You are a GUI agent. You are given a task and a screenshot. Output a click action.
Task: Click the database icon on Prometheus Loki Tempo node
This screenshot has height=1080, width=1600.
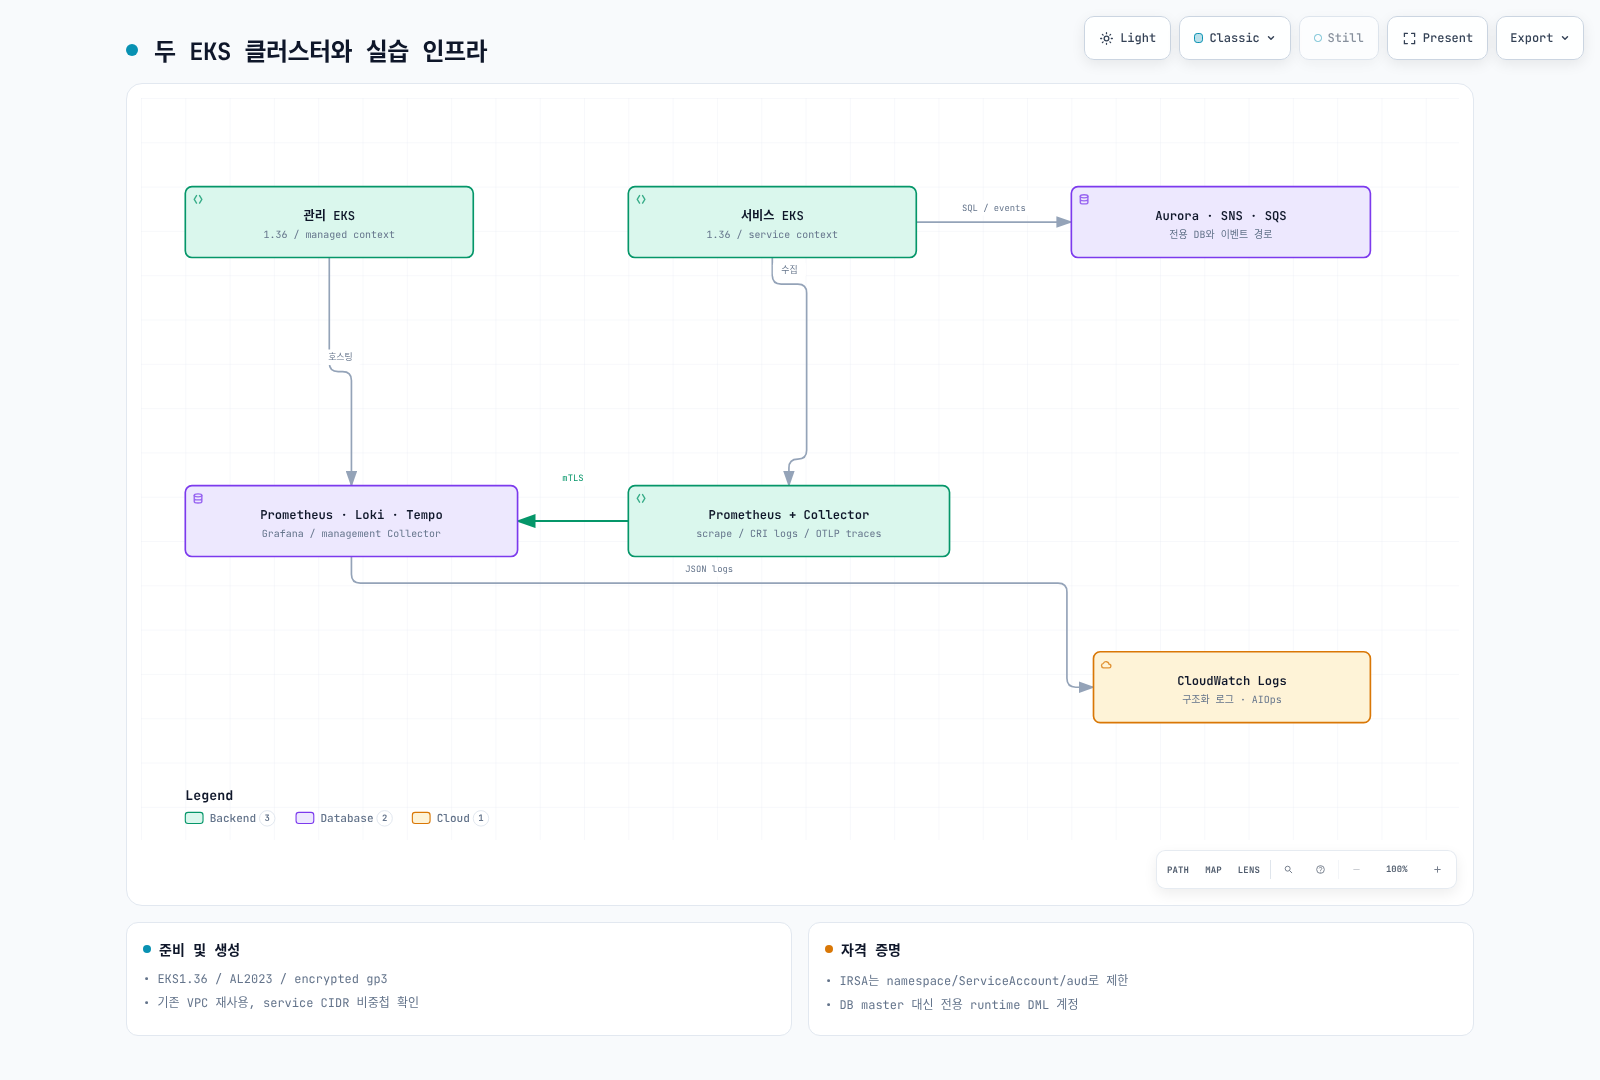point(198,499)
